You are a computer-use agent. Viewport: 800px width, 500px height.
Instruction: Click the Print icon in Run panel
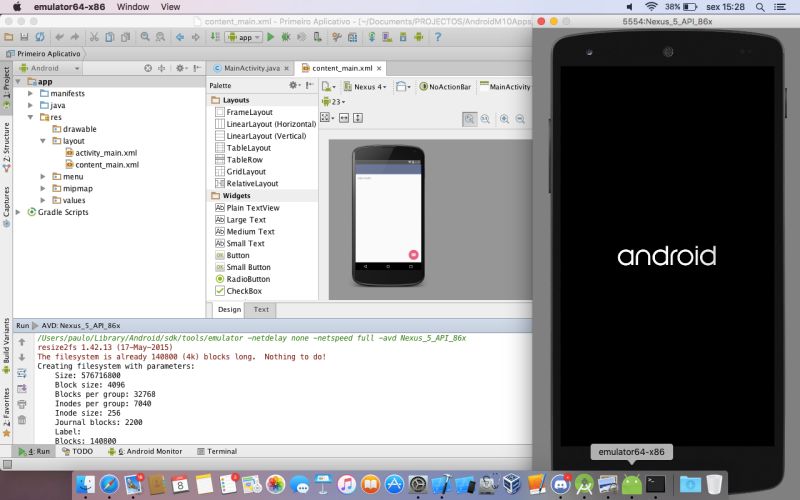pos(21,404)
